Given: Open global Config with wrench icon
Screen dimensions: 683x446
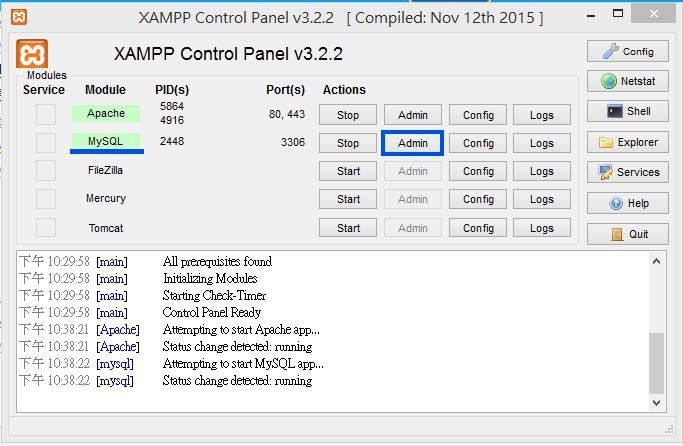Looking at the screenshot, I should [x=628, y=51].
